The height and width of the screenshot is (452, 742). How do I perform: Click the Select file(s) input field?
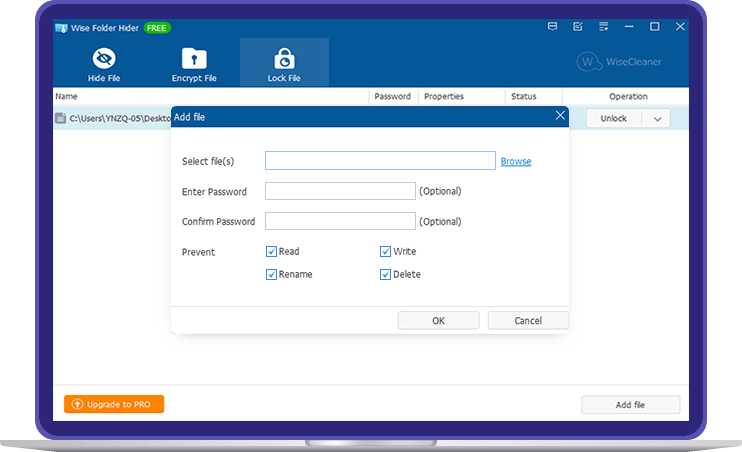pos(380,161)
